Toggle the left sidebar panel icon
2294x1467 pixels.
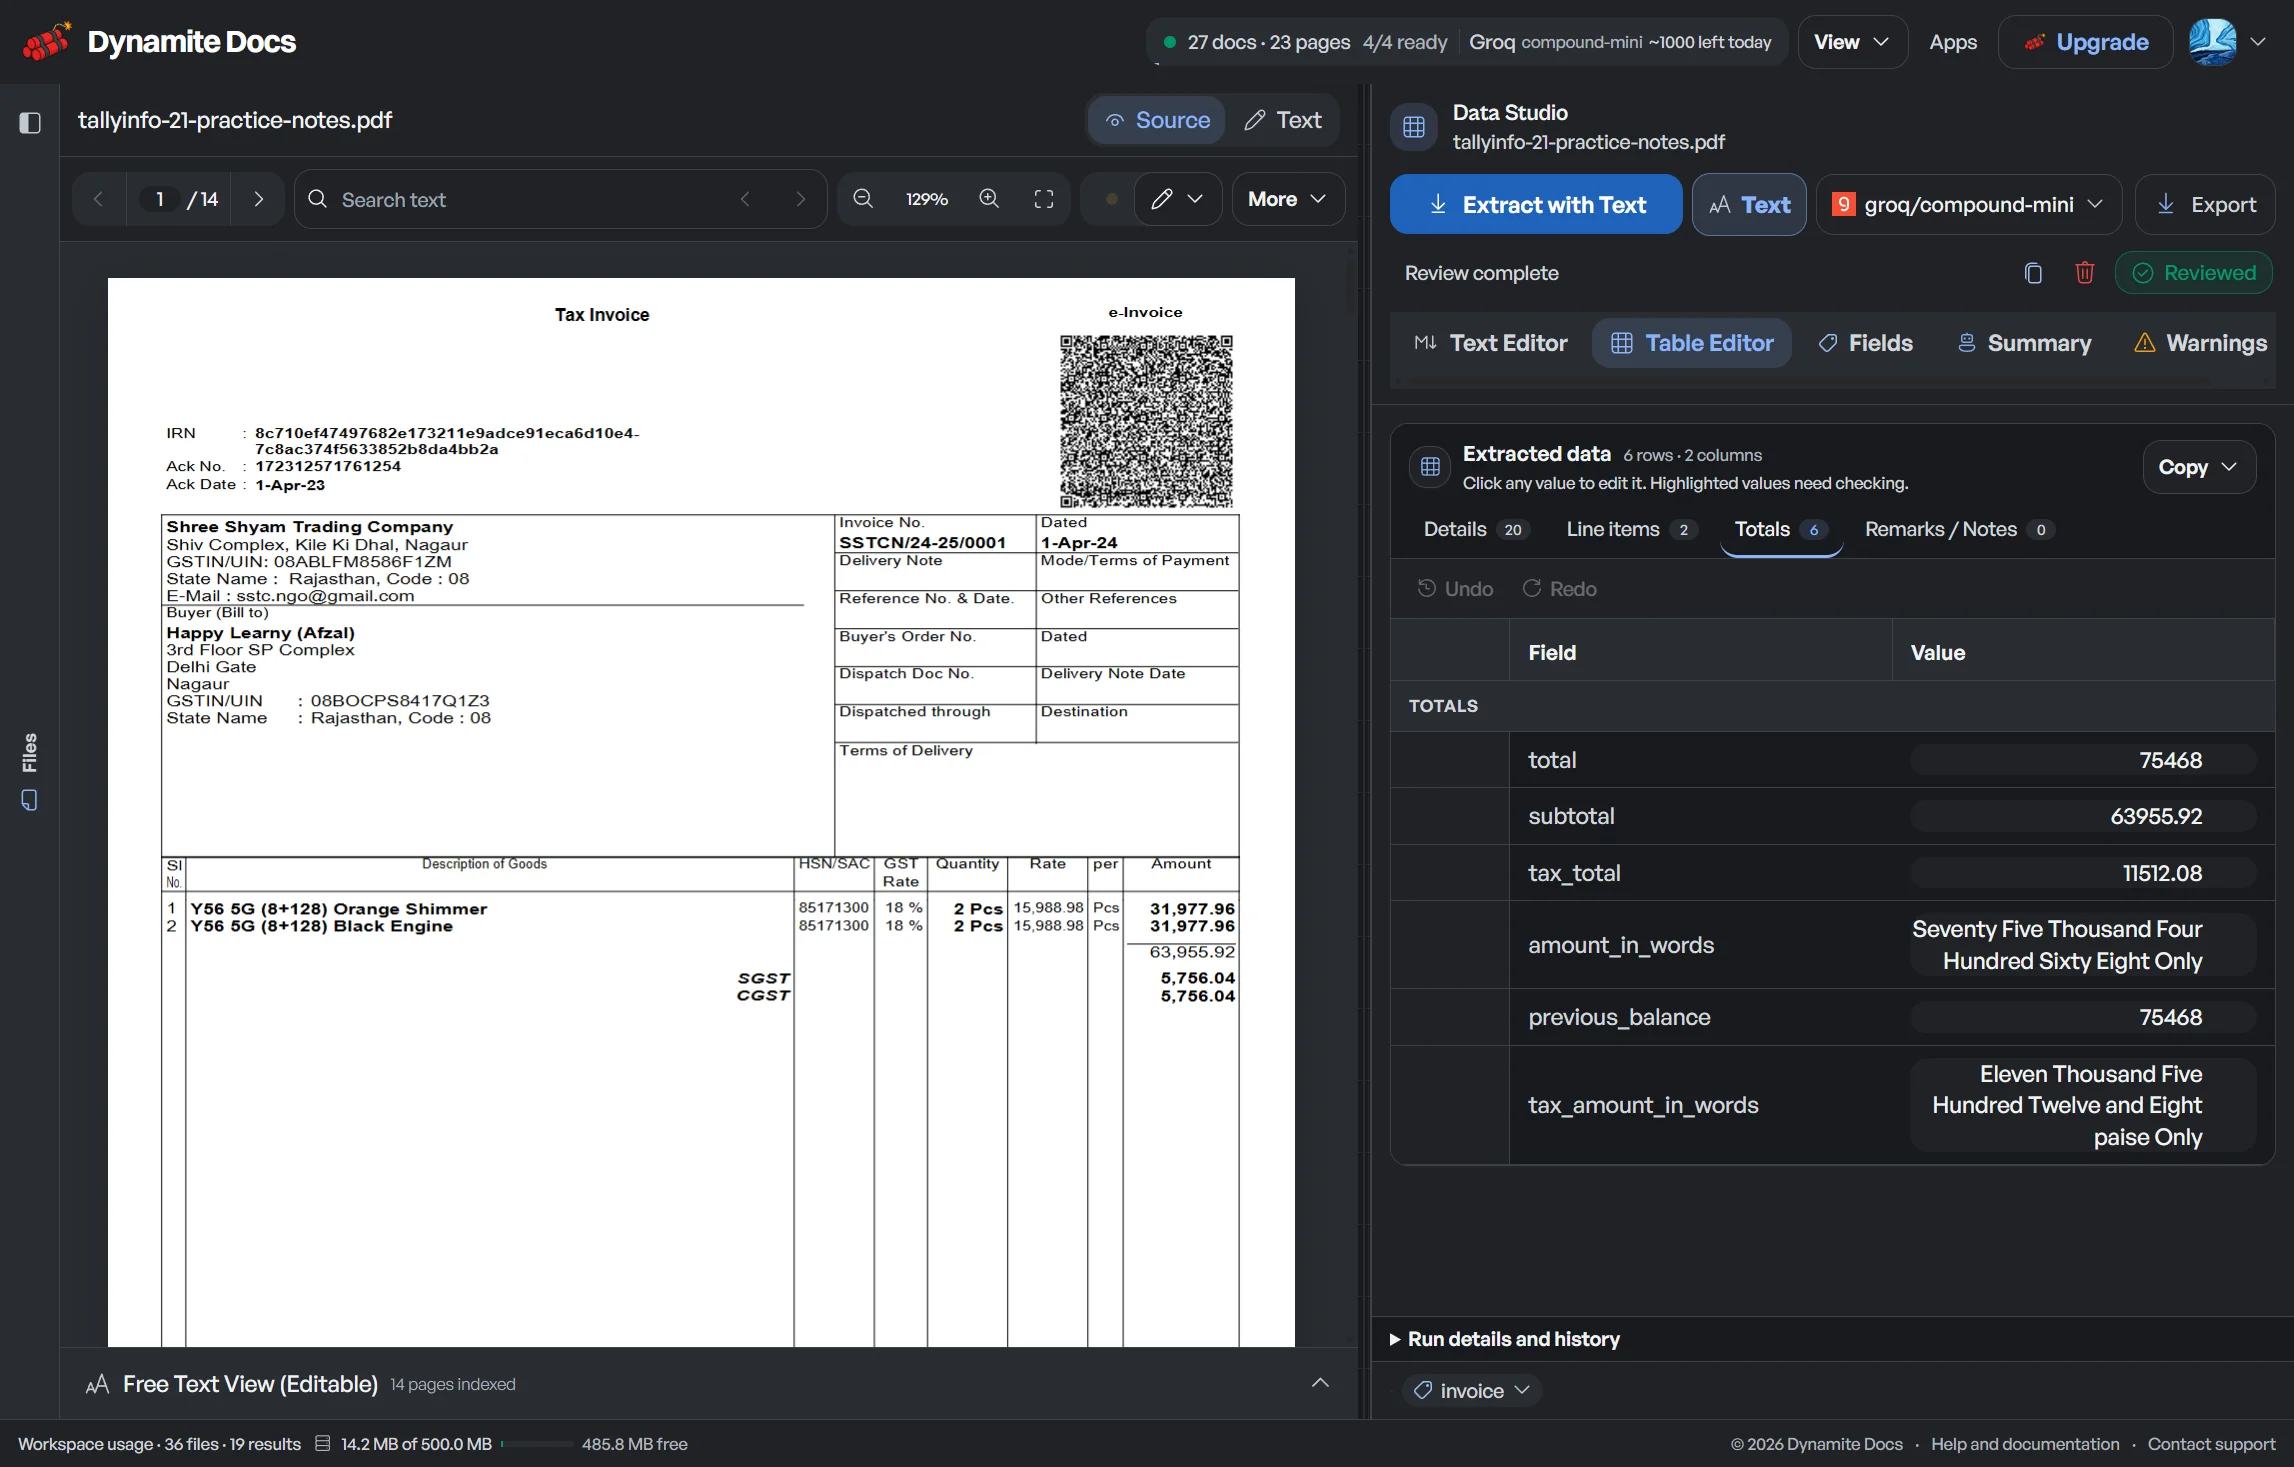coord(30,122)
